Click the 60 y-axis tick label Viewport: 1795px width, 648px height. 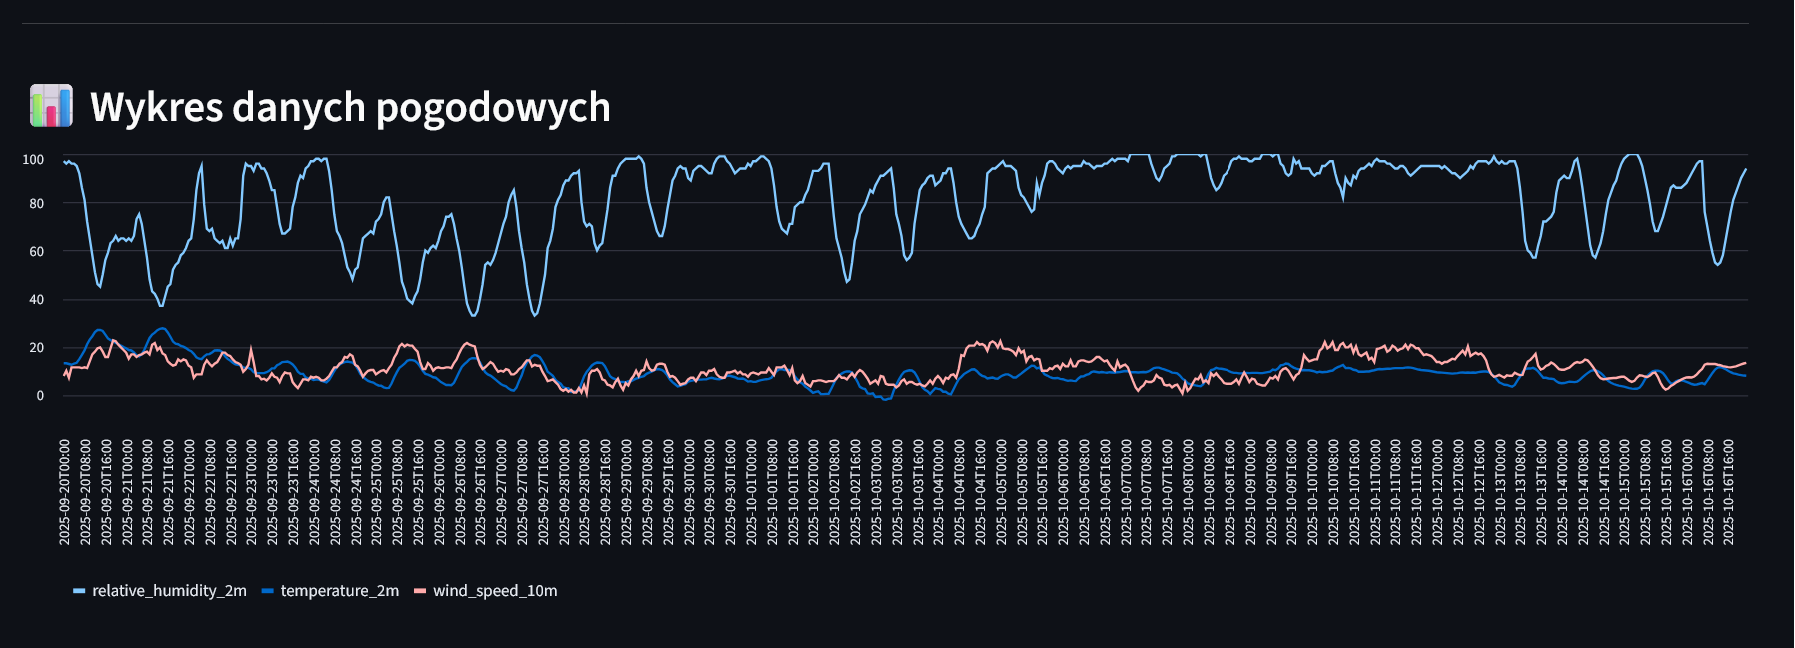36,252
